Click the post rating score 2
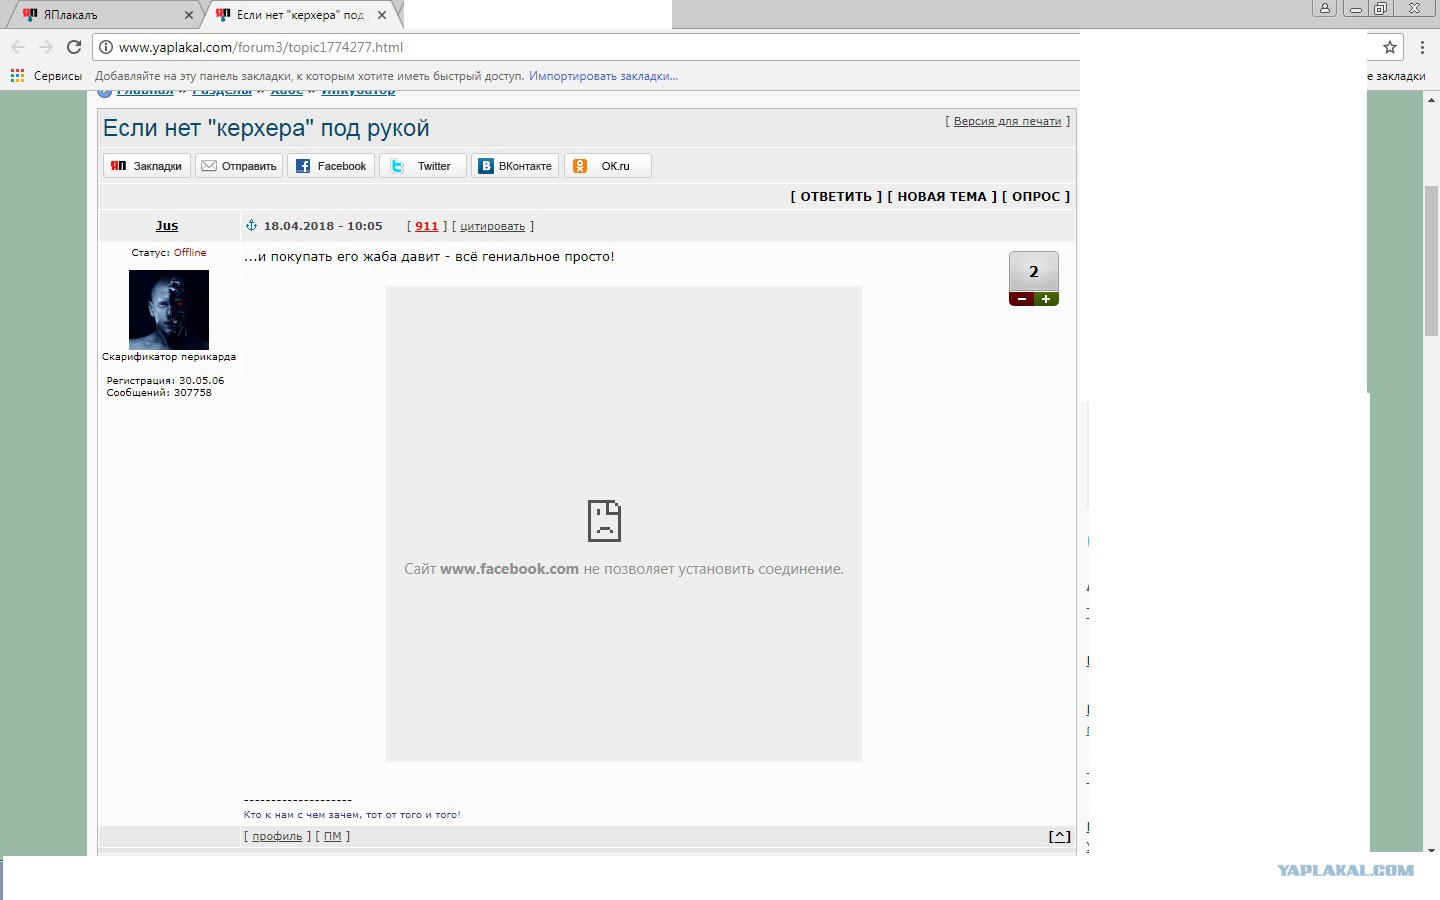This screenshot has height=900, width=1440. [1034, 272]
